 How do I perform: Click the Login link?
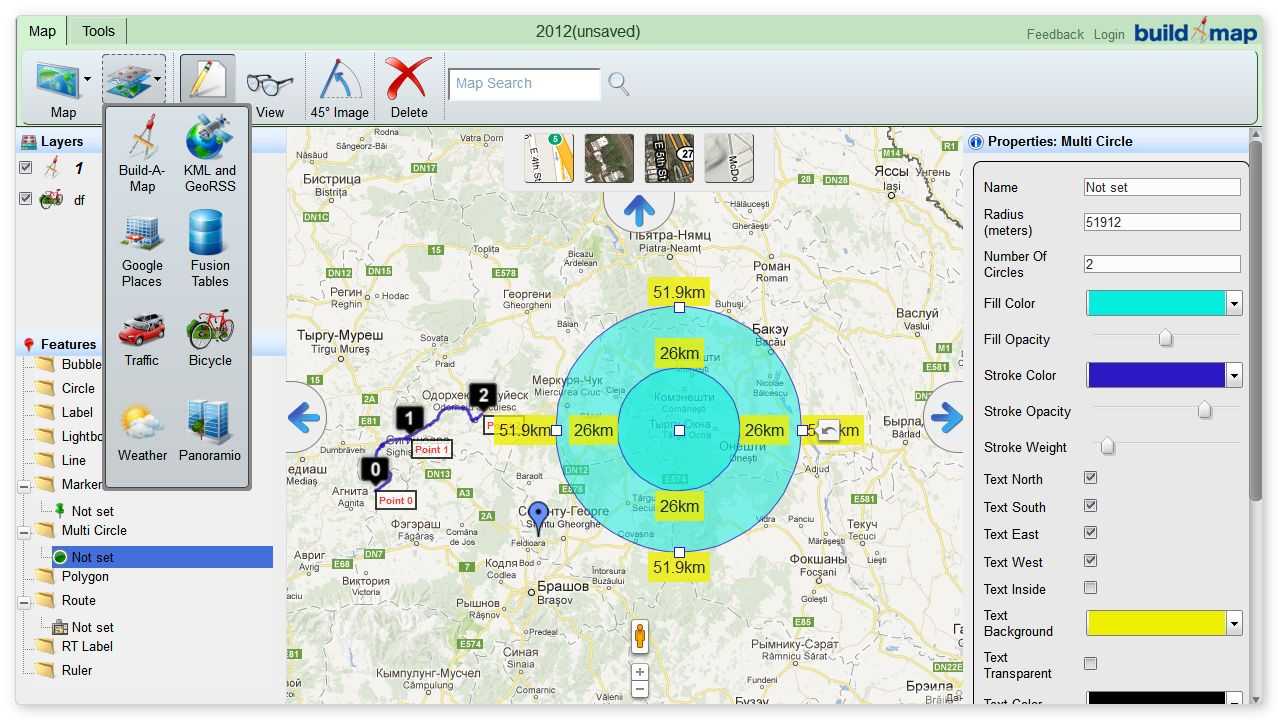pyautogui.click(x=1109, y=34)
